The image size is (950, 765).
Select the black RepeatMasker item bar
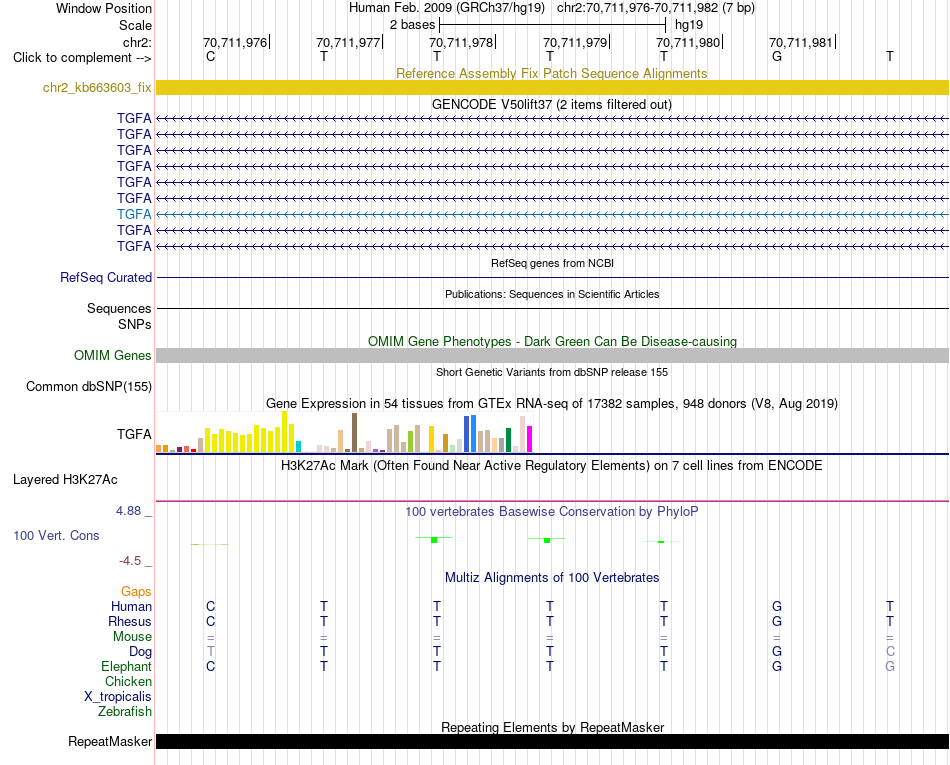point(552,741)
